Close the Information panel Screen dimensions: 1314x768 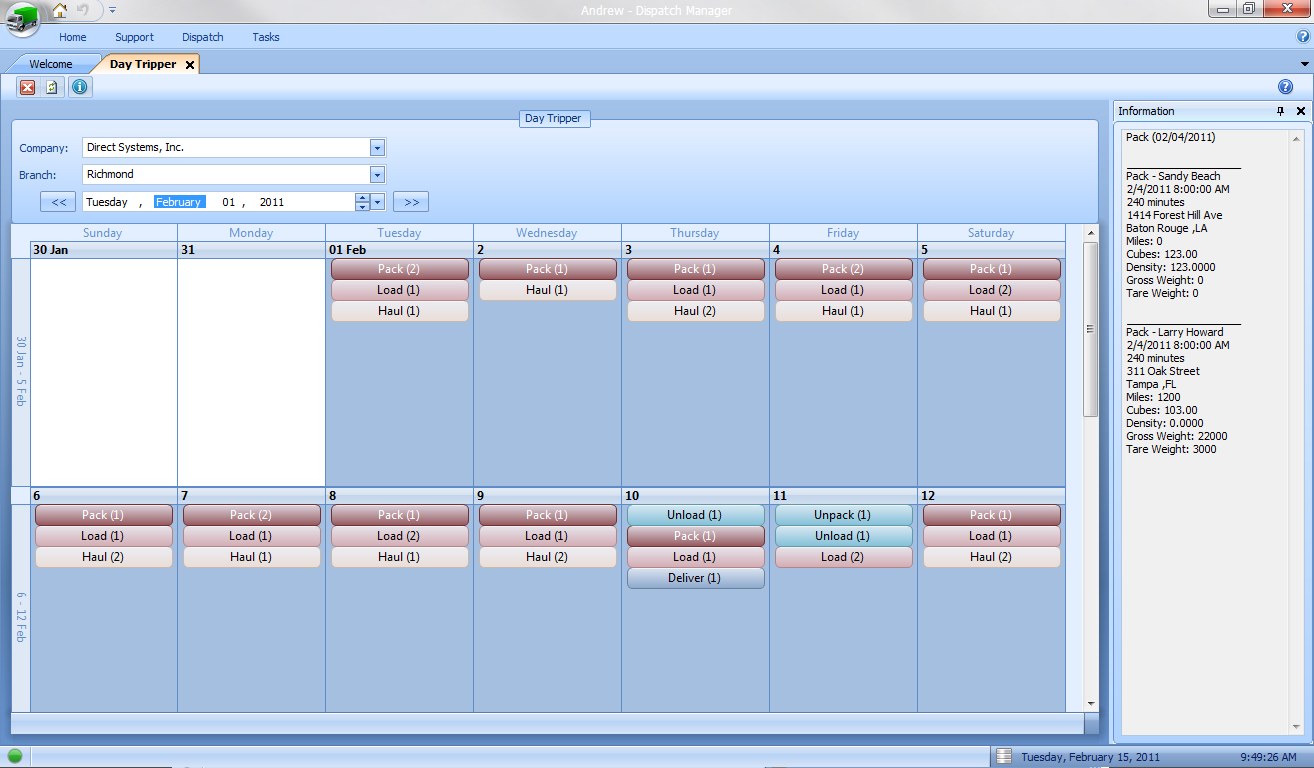tap(1300, 112)
